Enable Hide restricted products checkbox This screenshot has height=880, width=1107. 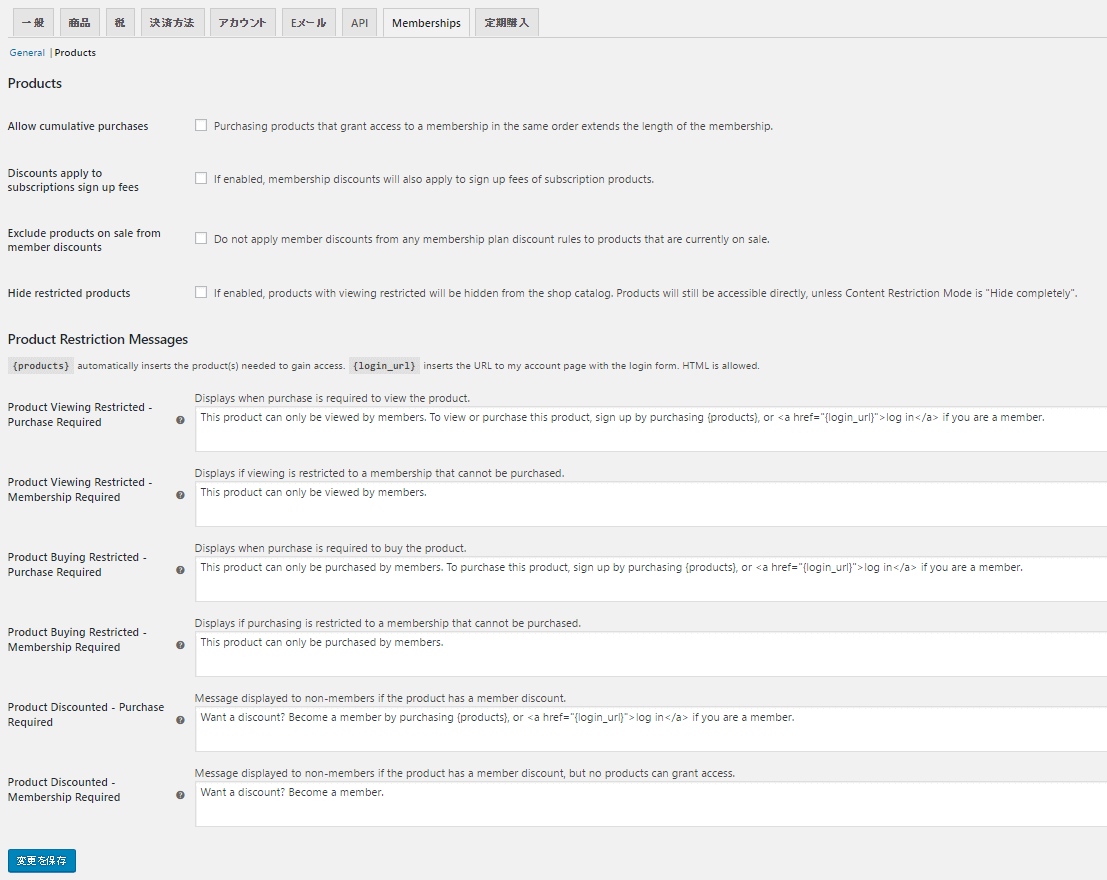(201, 292)
